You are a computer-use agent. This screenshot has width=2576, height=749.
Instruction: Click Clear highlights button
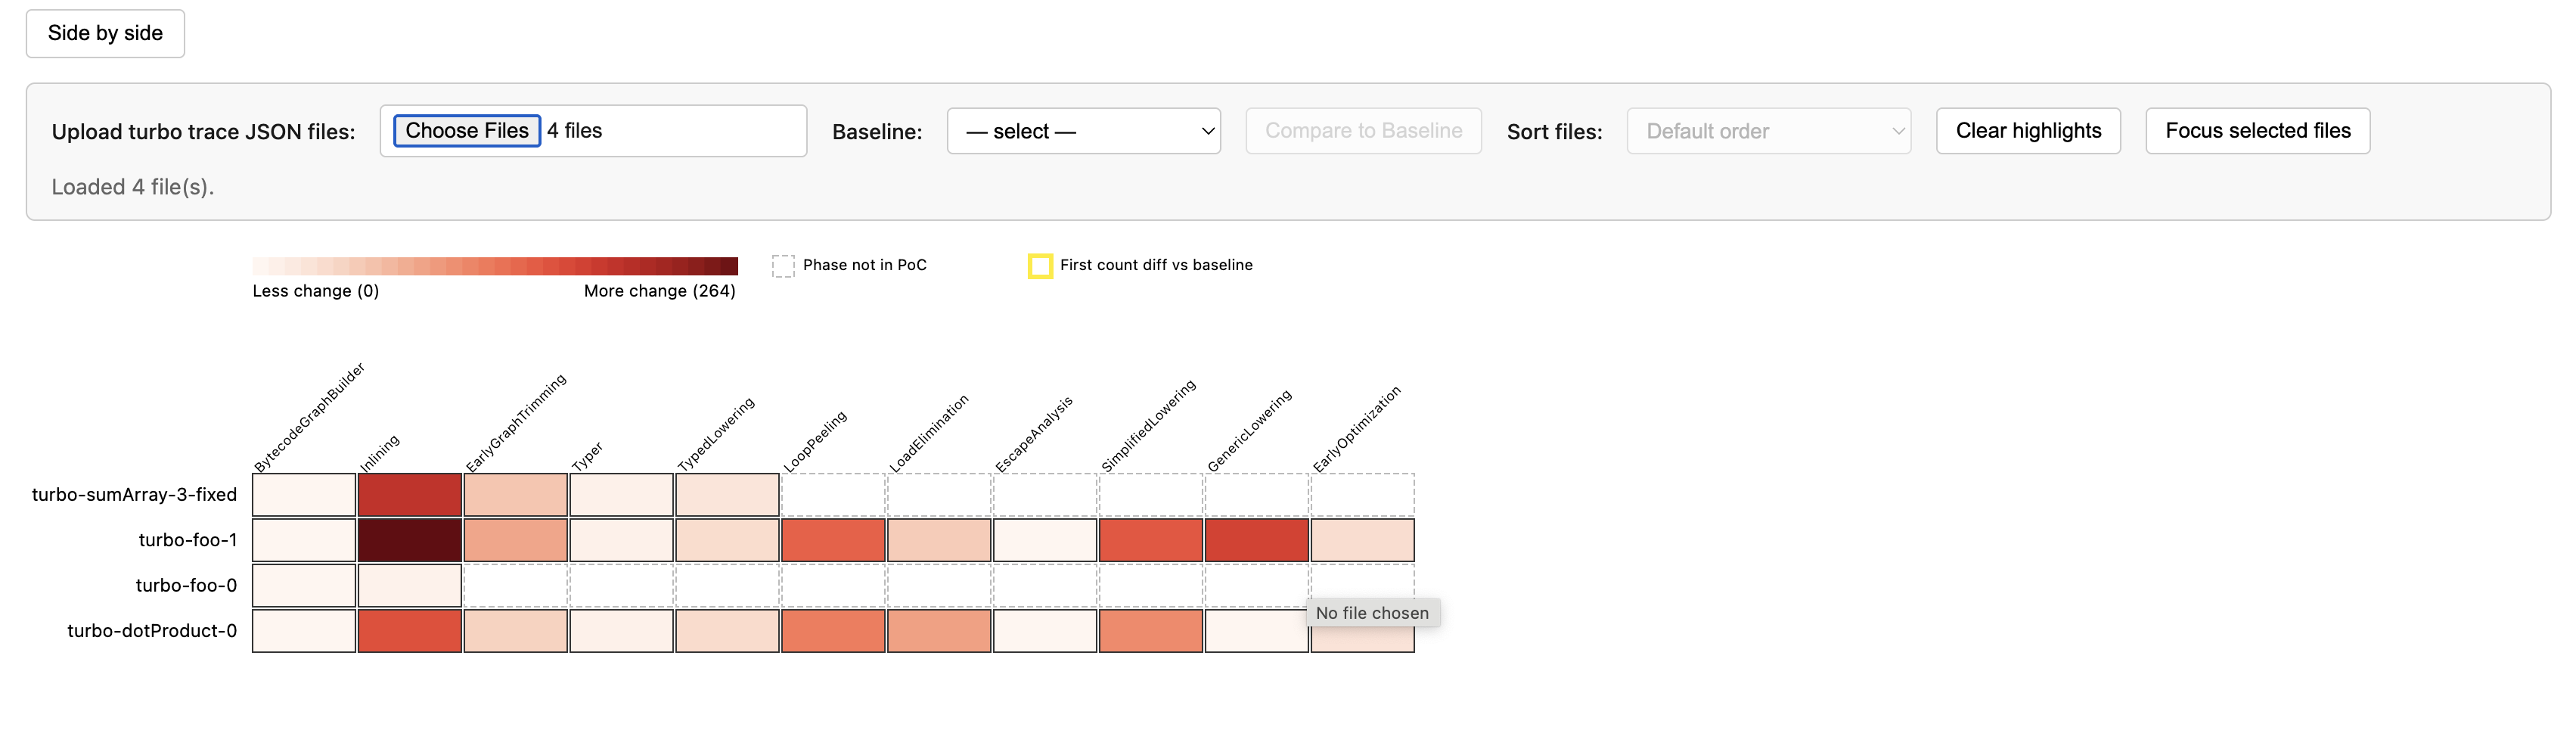(2028, 131)
